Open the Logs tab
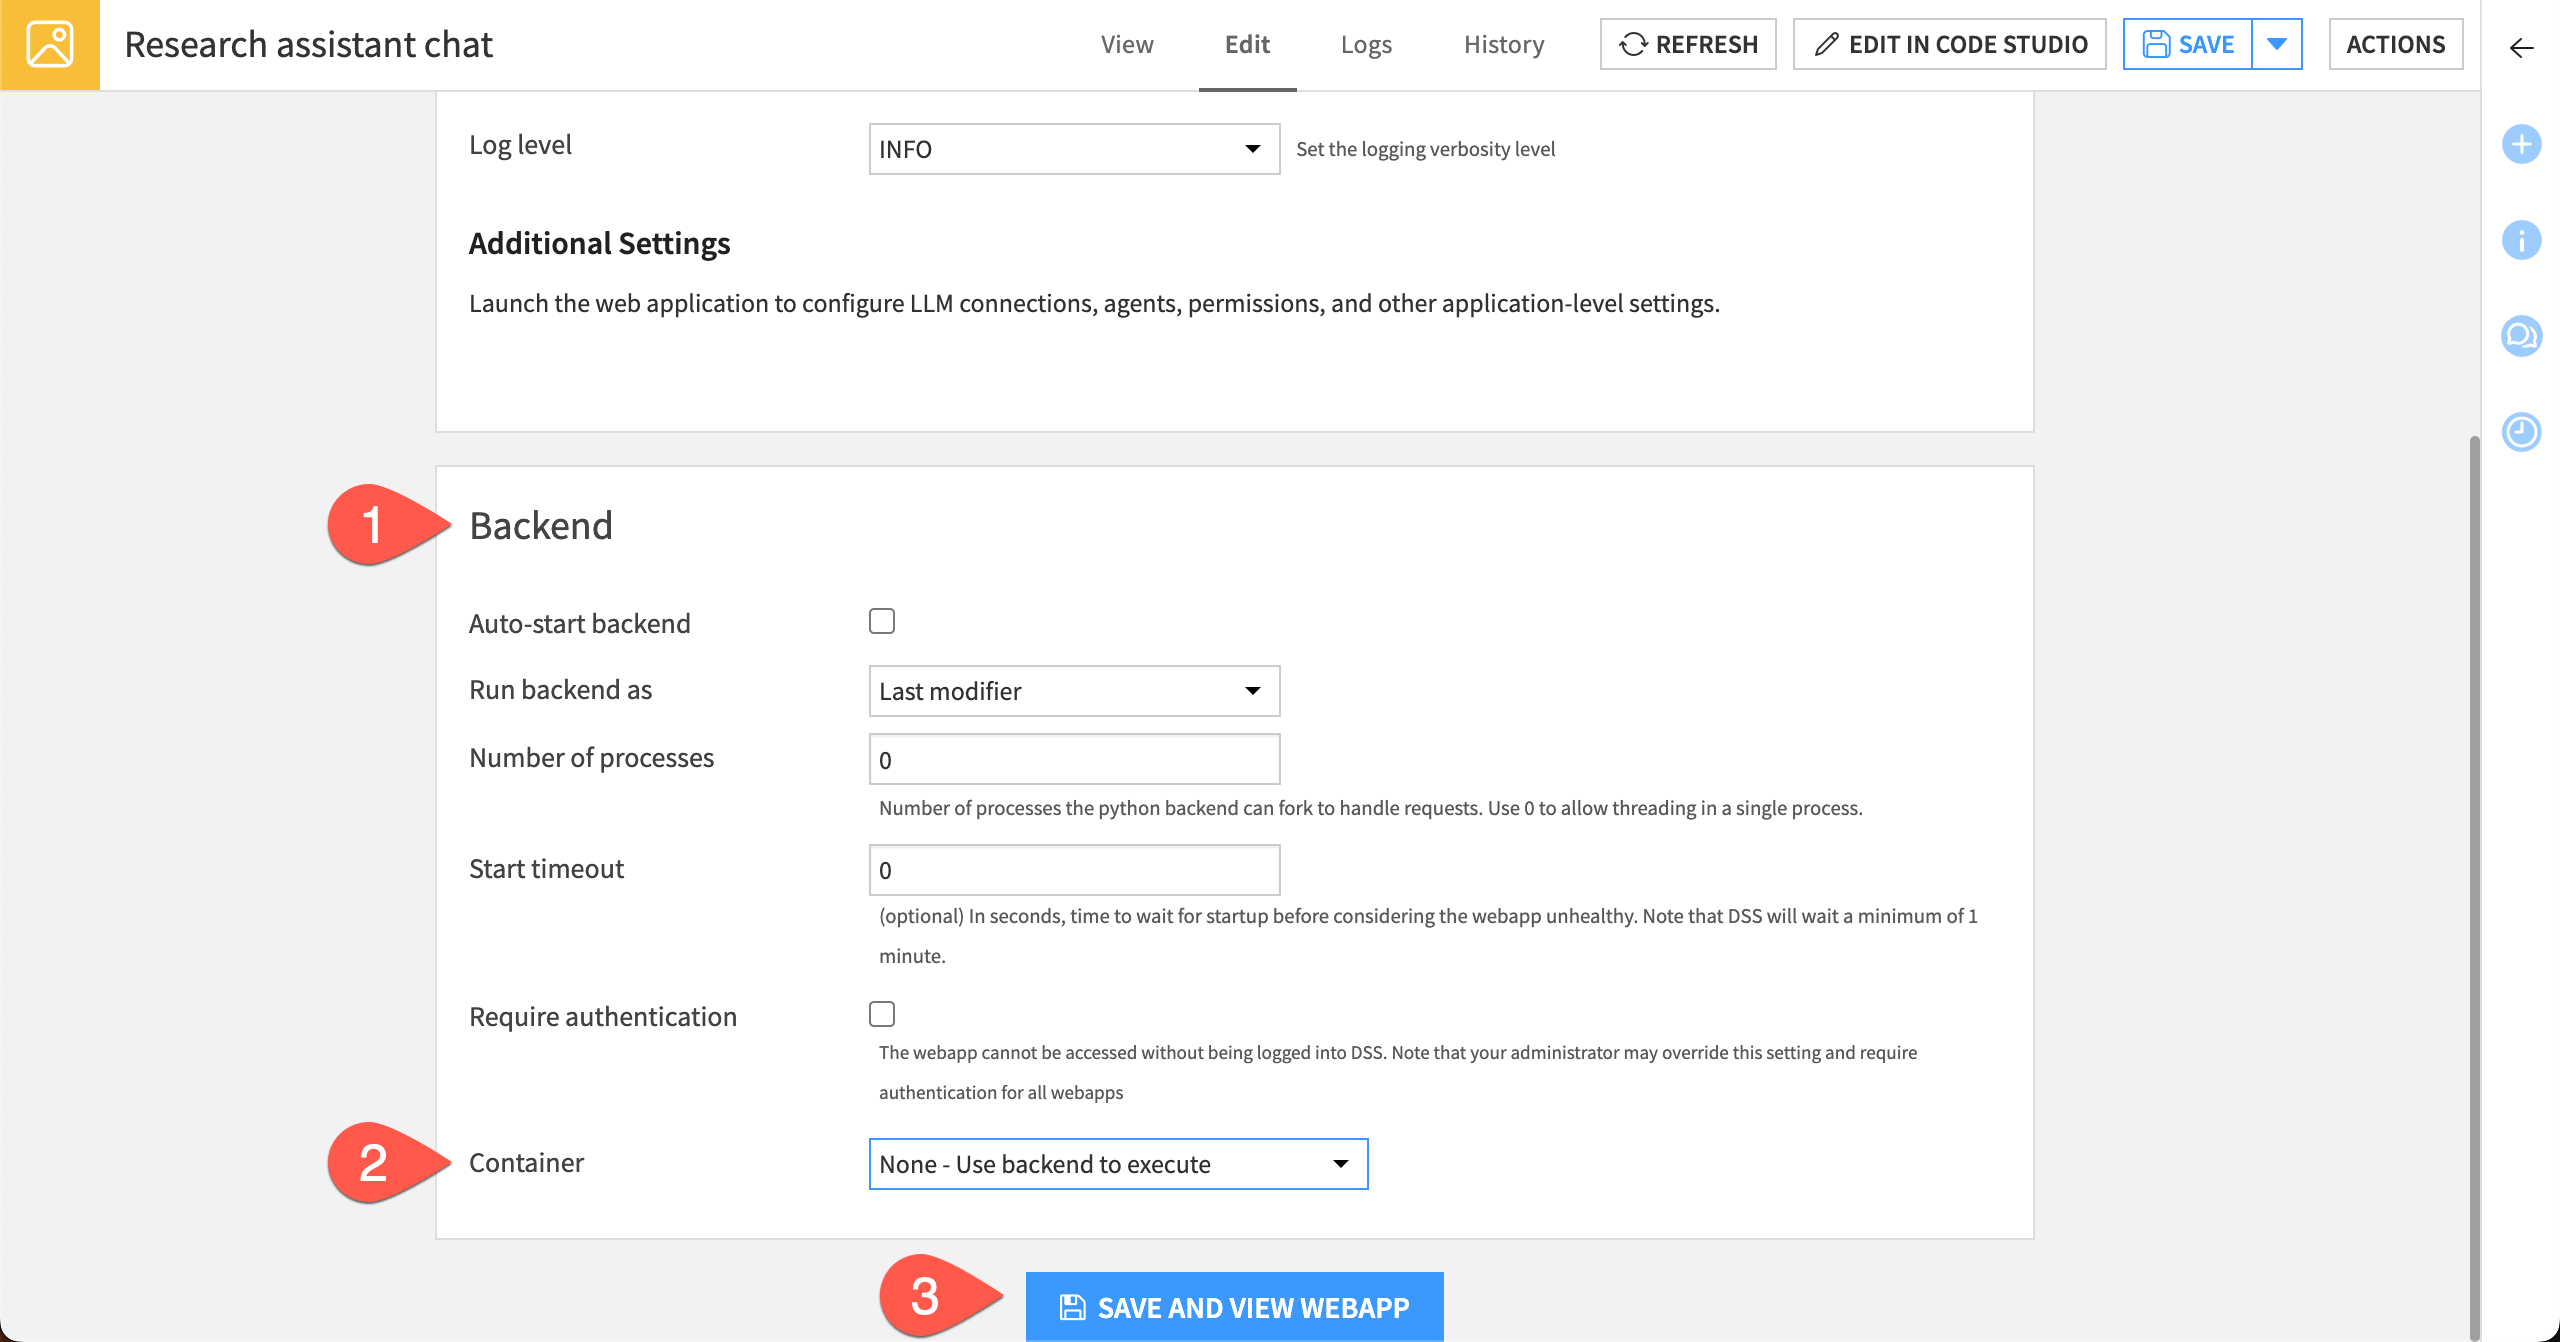2560x1342 pixels. click(1366, 45)
